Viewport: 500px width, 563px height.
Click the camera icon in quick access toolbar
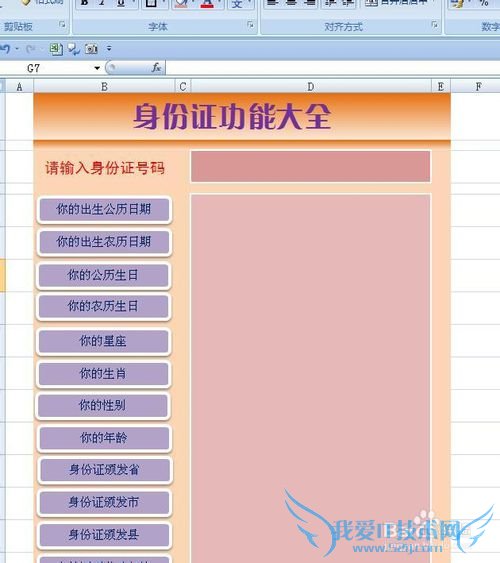coord(91,49)
